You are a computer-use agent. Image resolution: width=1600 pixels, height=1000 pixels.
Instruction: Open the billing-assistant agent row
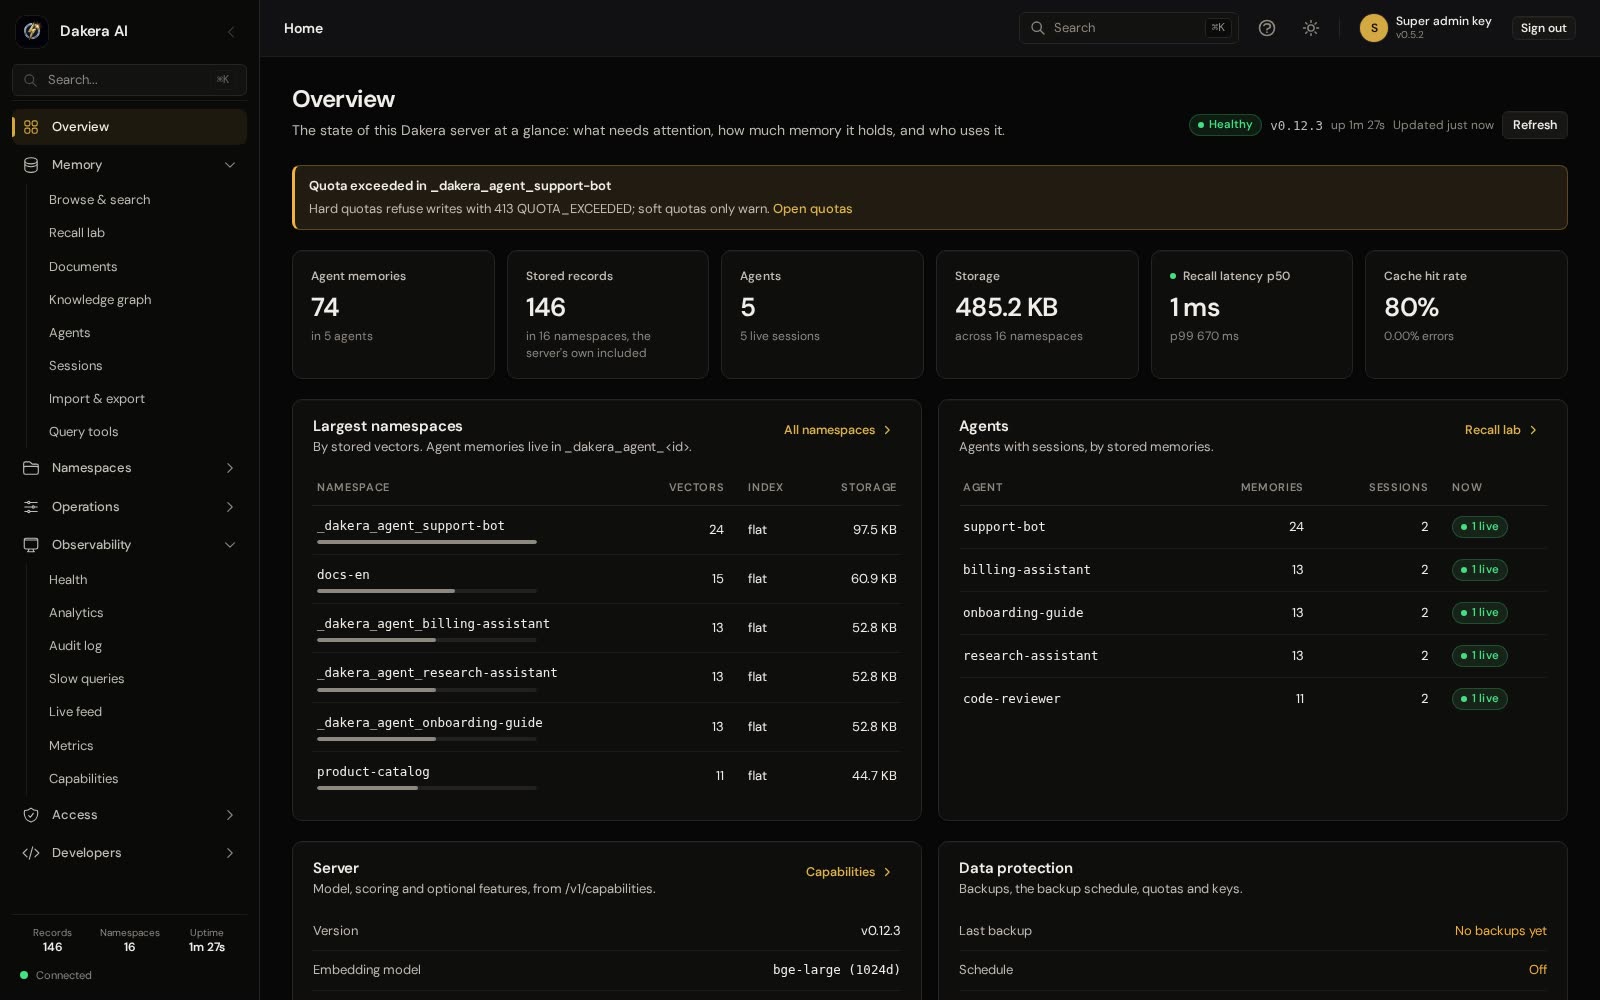(1252, 570)
